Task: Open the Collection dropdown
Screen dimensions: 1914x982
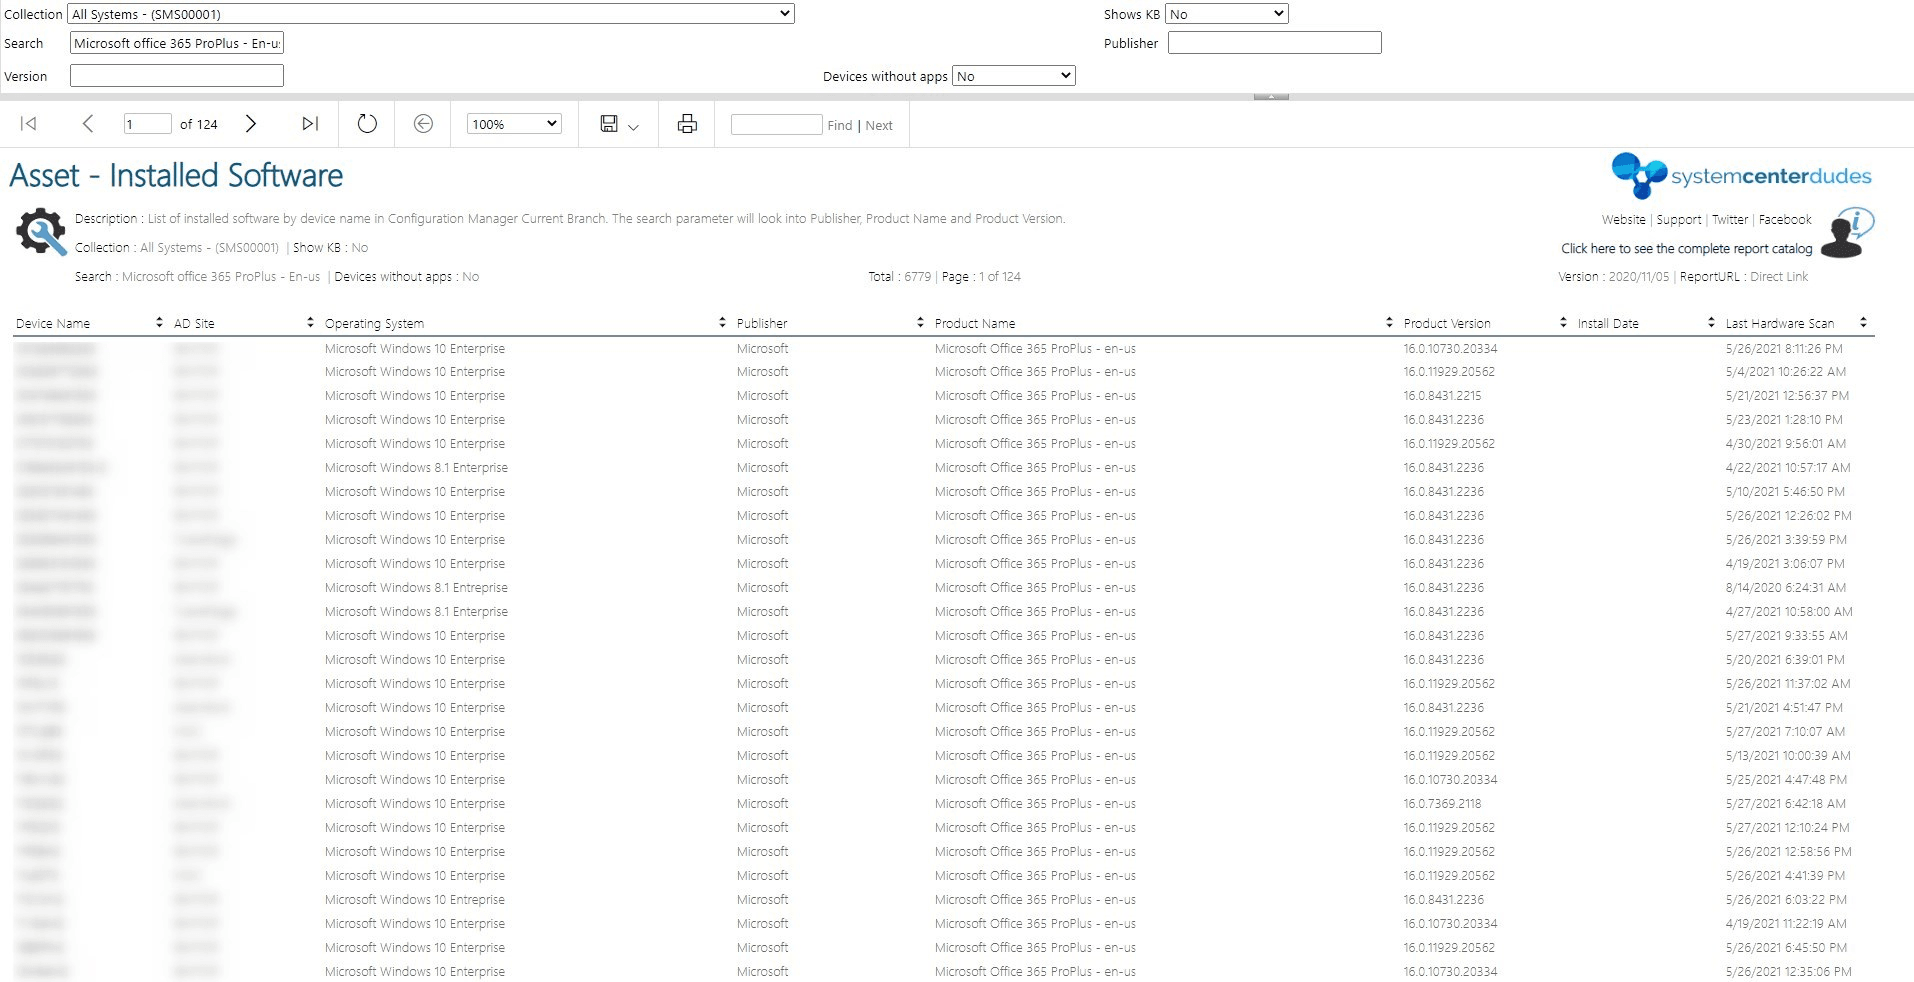Action: pos(430,13)
